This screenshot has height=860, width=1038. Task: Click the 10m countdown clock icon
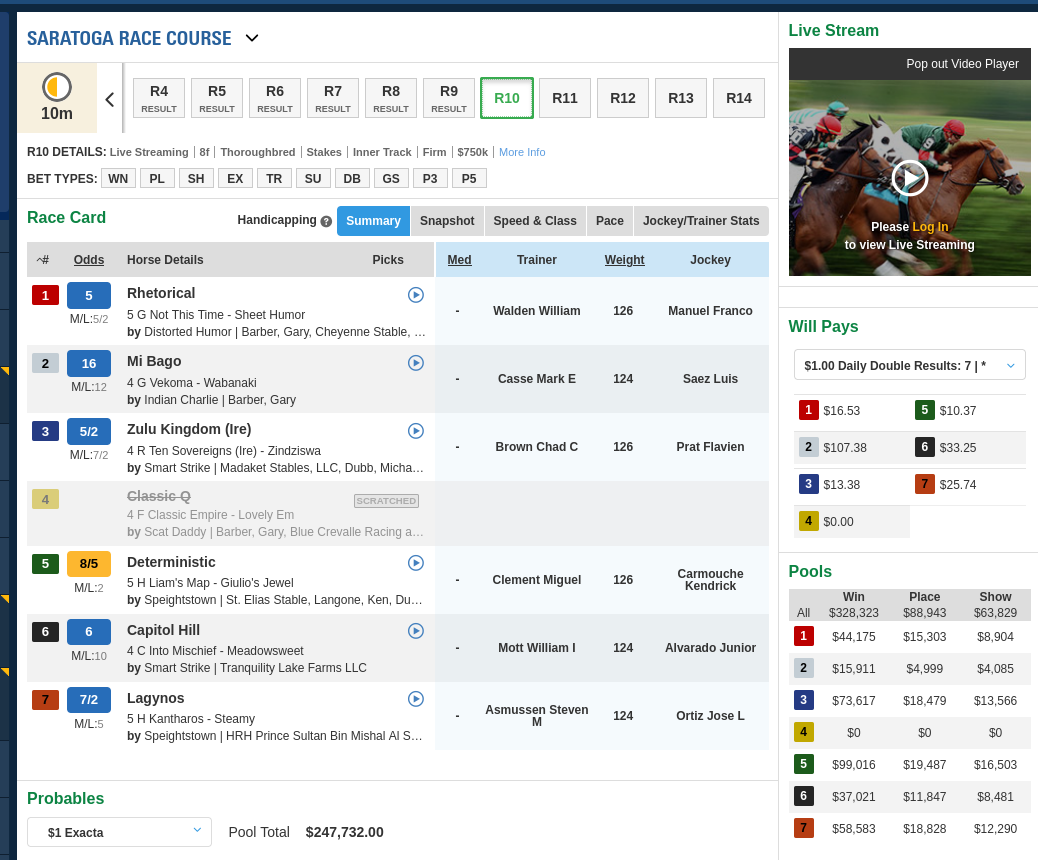pos(57,87)
